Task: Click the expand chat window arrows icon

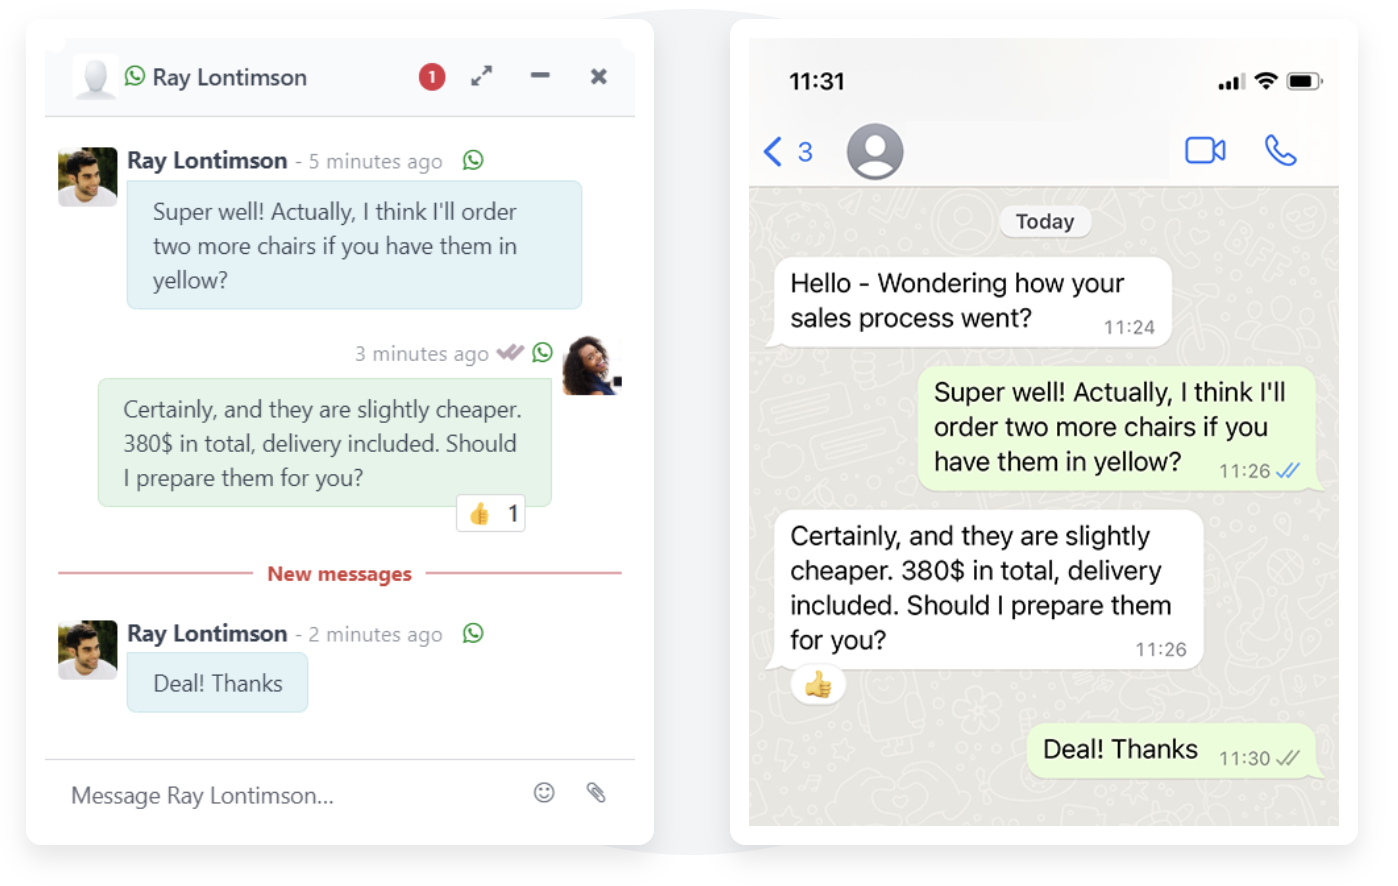Action: tap(482, 76)
